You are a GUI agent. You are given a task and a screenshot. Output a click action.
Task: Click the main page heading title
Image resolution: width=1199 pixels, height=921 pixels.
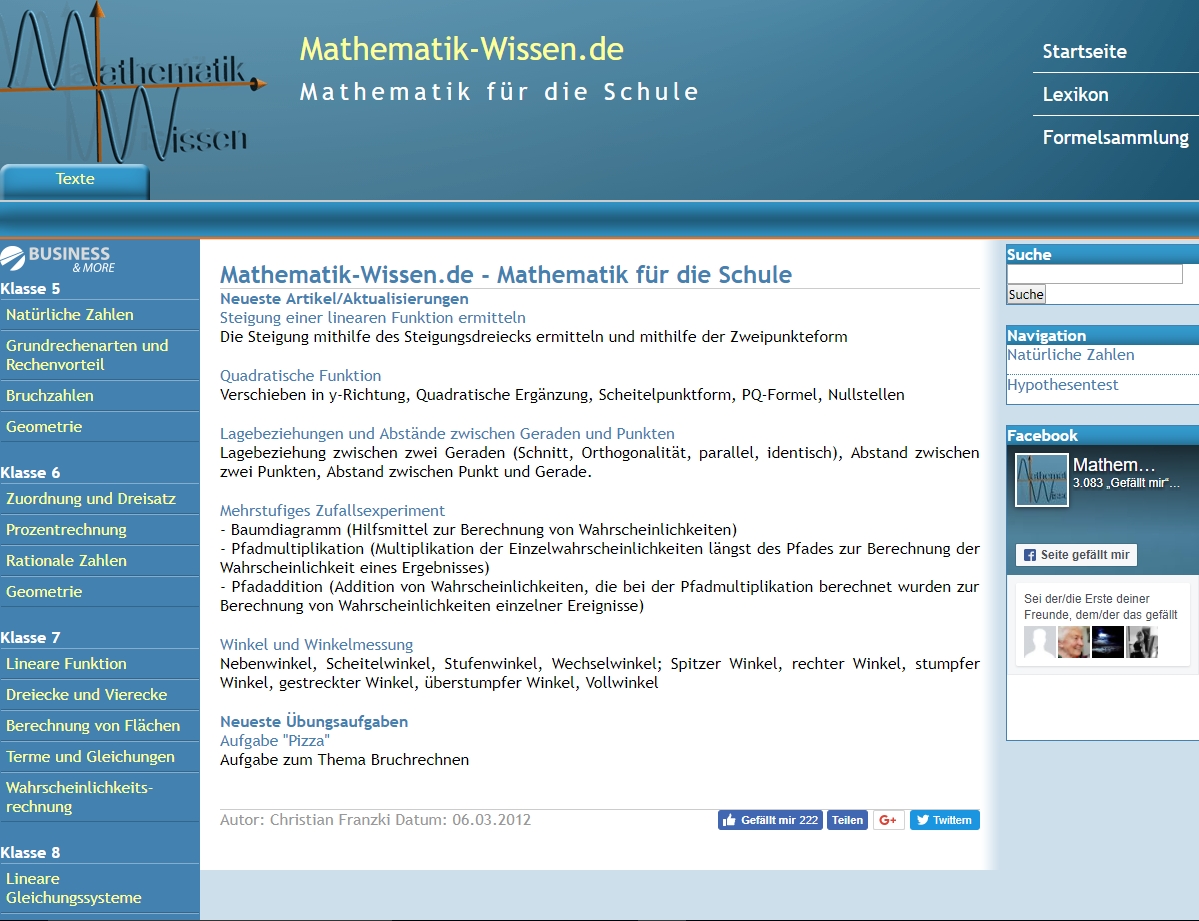pyautogui.click(x=506, y=275)
